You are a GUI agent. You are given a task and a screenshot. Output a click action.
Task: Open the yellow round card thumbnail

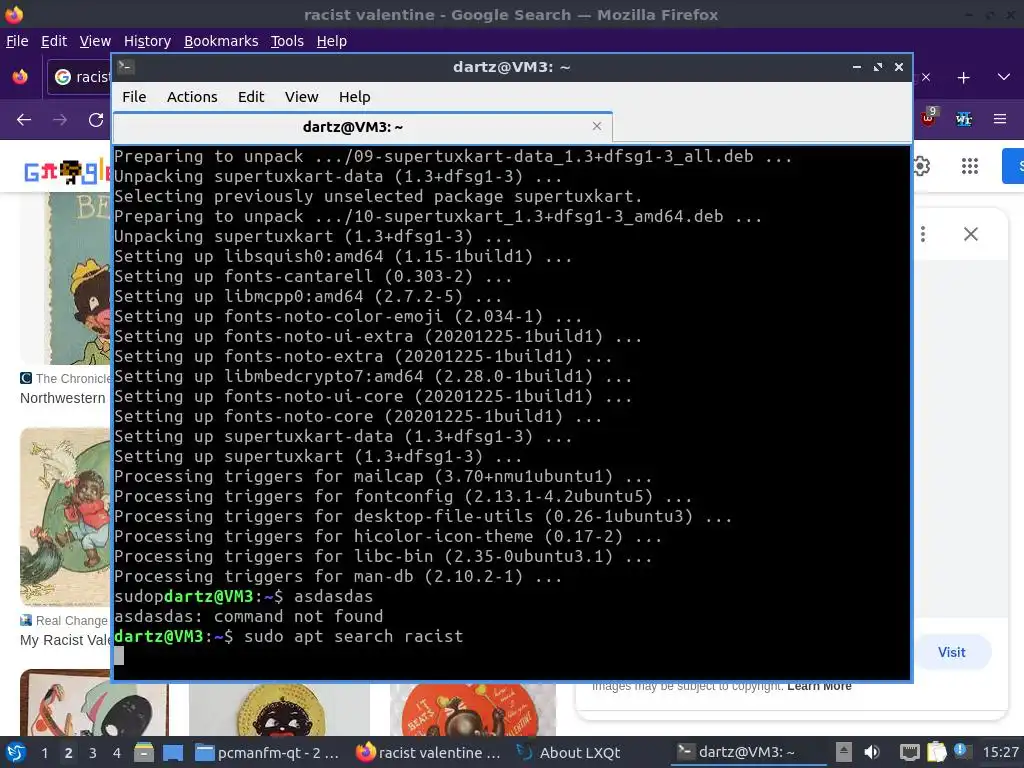pyautogui.click(x=280, y=709)
